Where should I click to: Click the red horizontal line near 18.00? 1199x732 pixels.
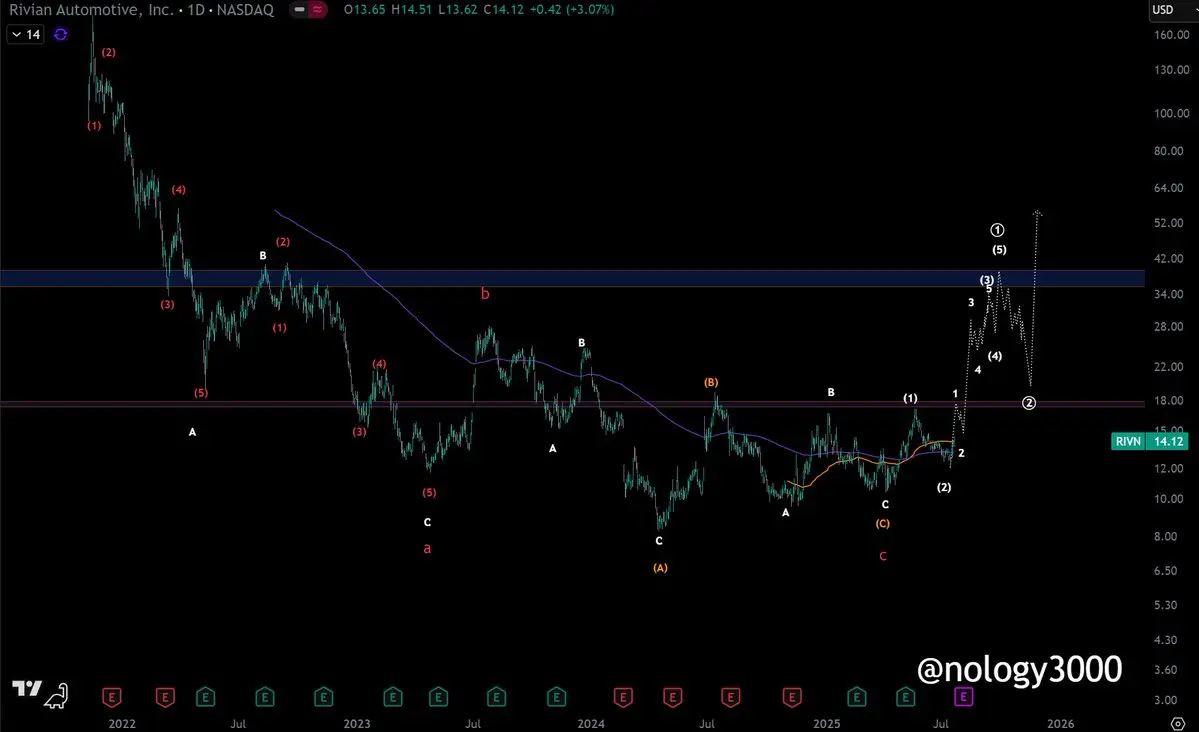pos(572,404)
